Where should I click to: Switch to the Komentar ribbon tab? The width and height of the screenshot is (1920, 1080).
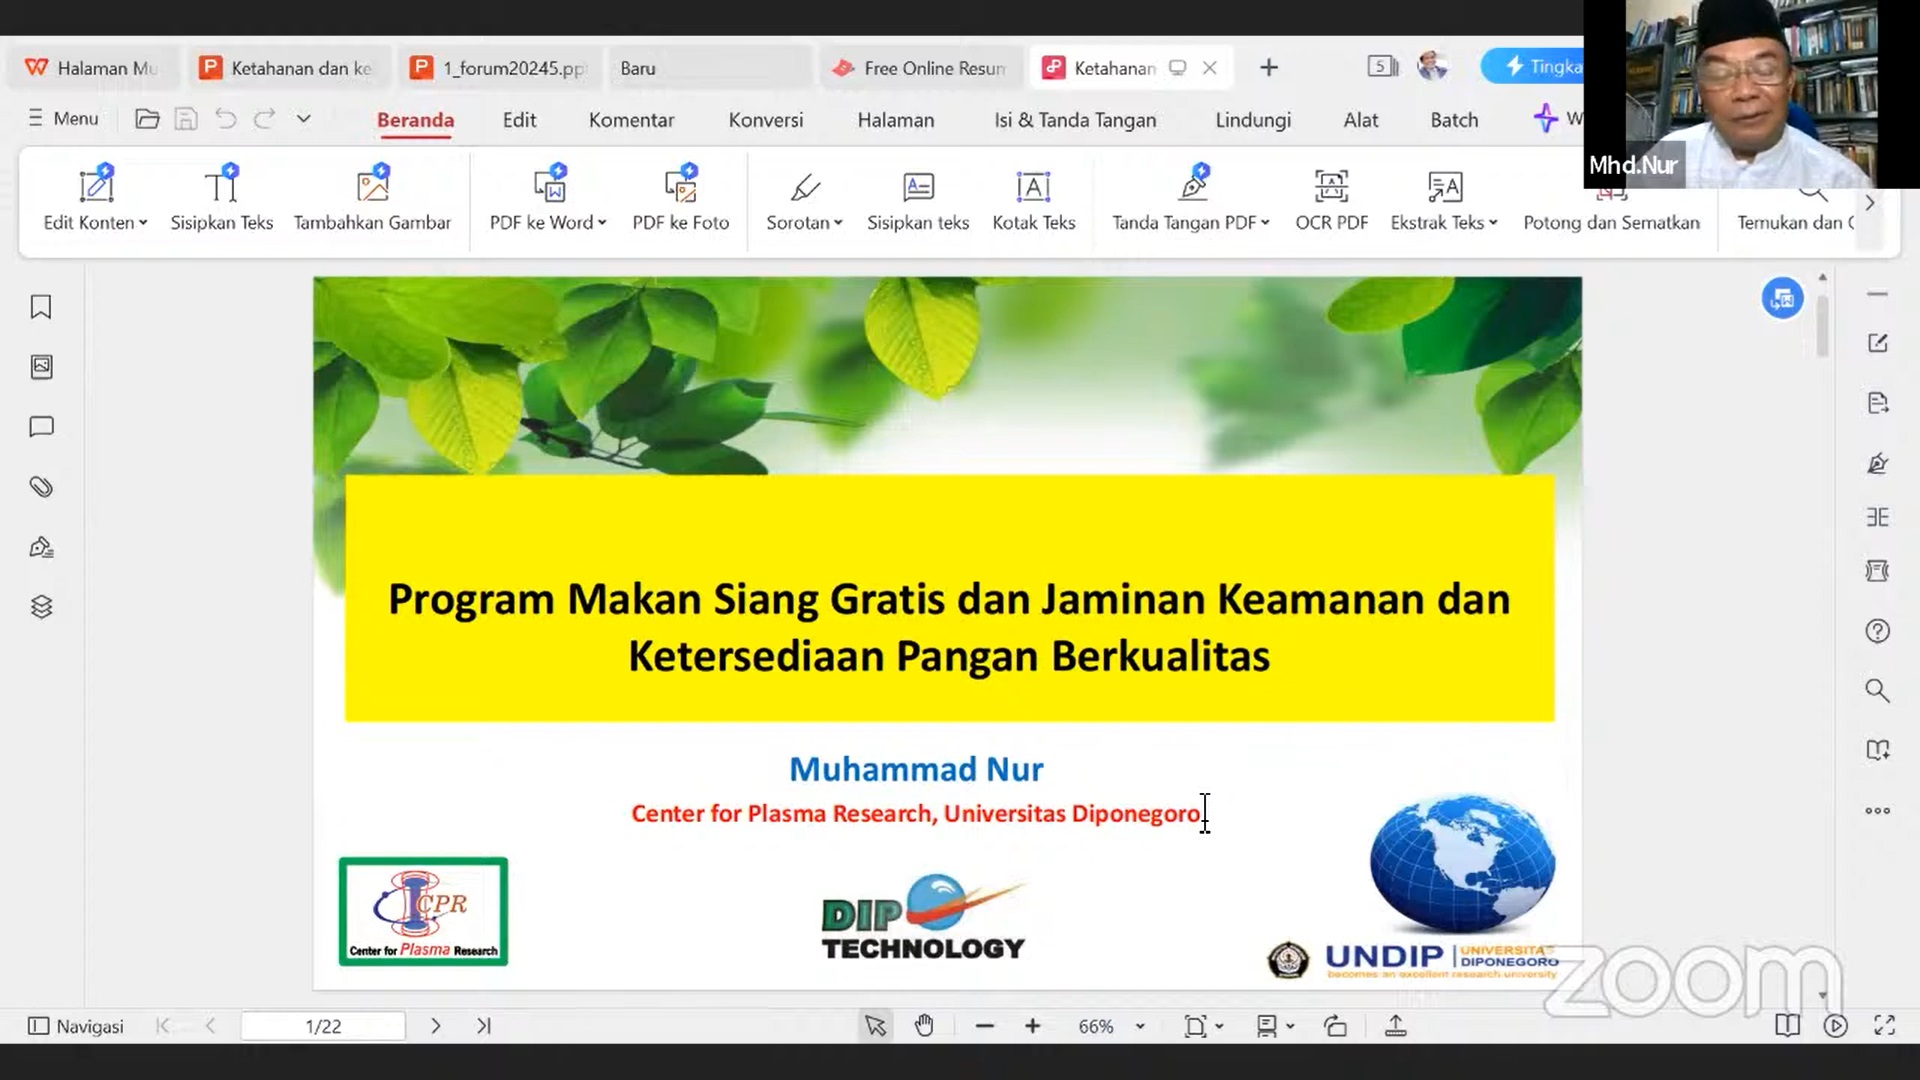[631, 120]
